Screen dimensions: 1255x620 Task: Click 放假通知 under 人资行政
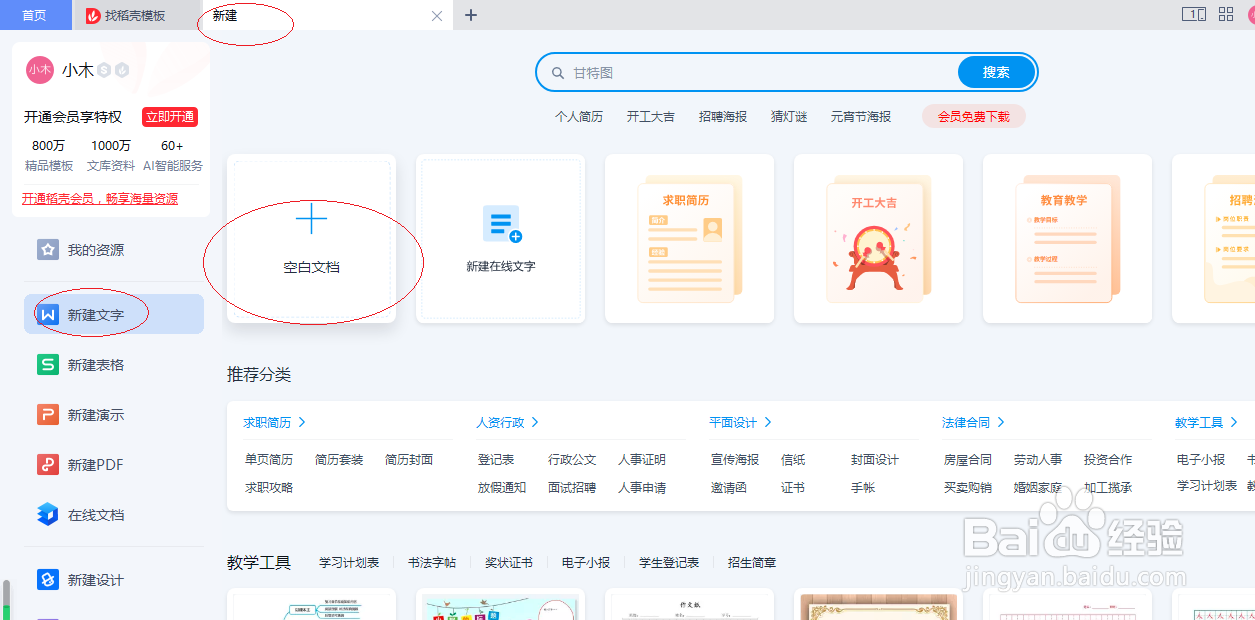tap(502, 488)
